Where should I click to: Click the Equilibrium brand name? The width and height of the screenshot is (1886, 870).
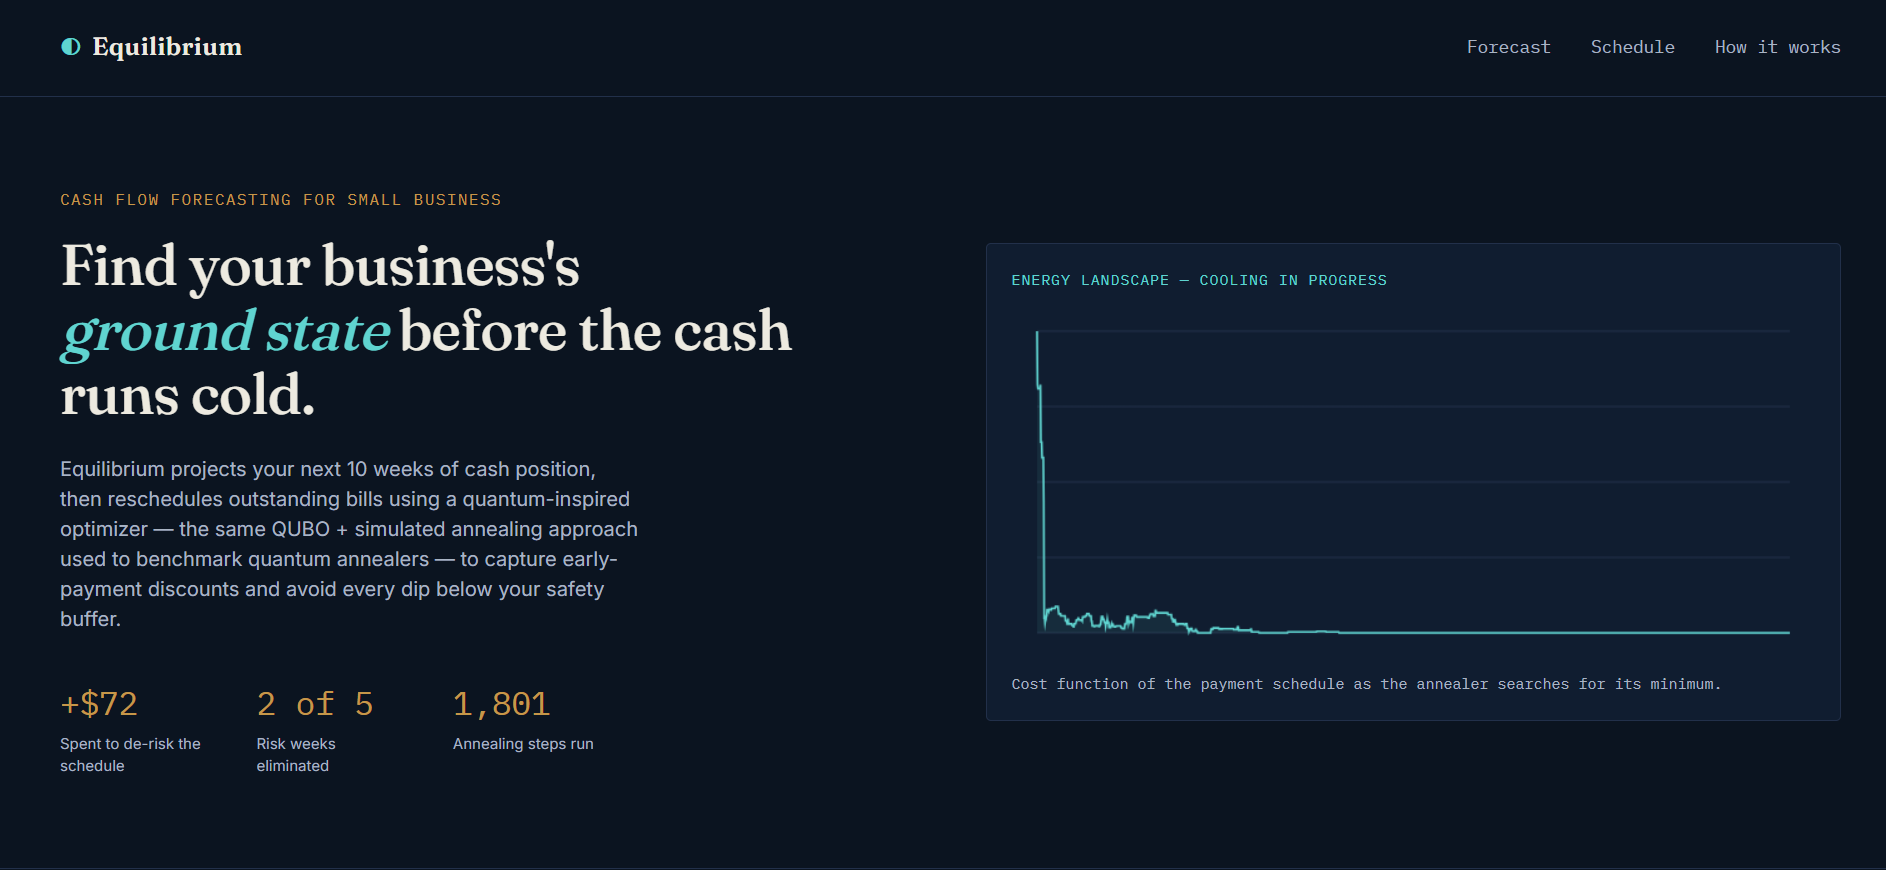(167, 47)
